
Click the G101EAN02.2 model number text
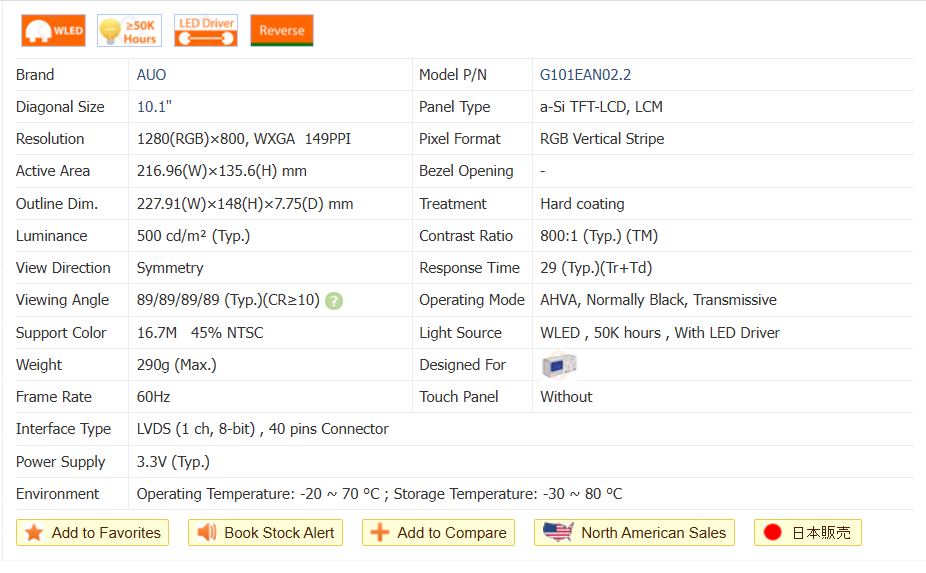tap(585, 75)
